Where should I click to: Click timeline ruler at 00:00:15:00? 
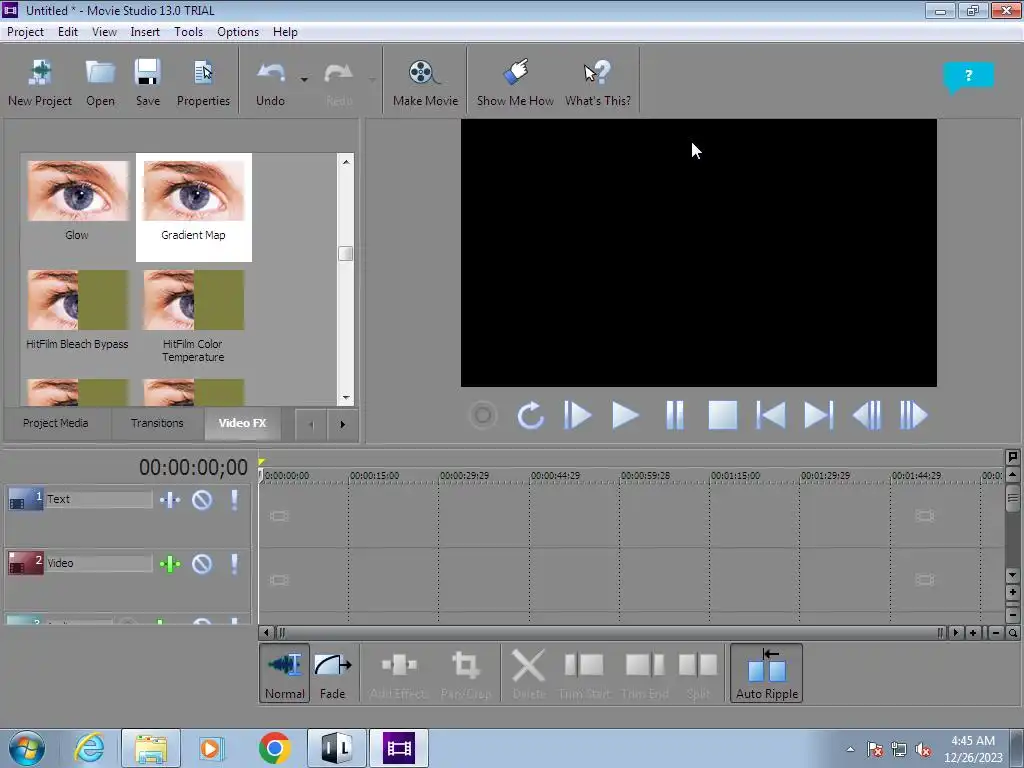(x=374, y=476)
